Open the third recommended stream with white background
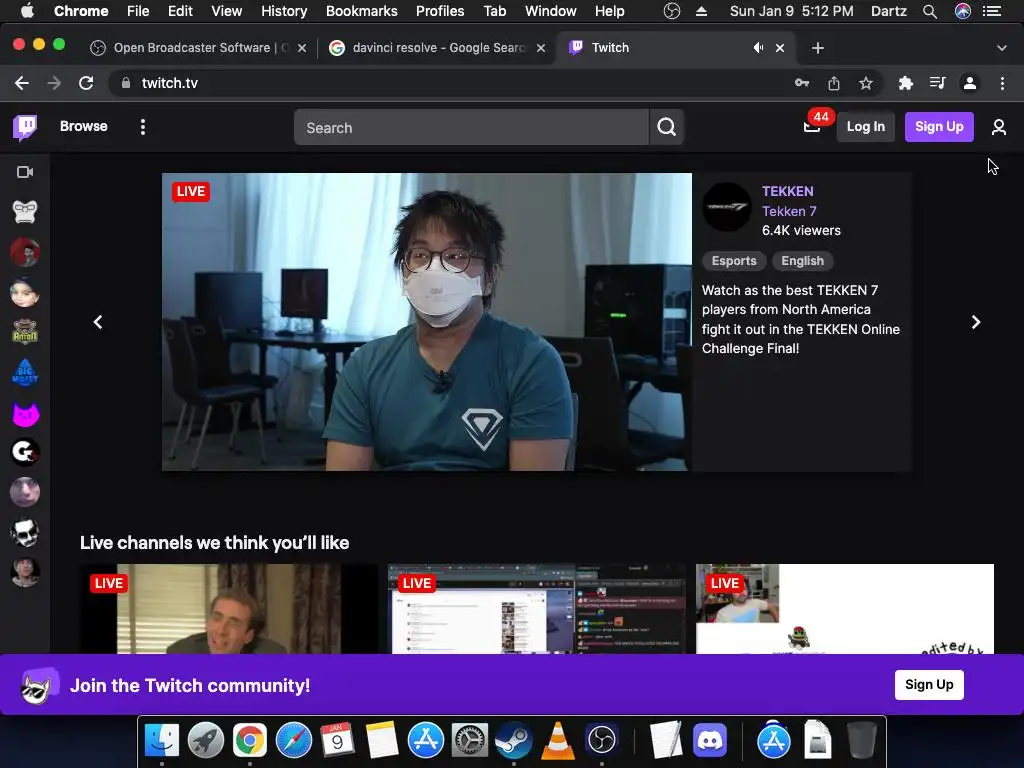This screenshot has width=1024, height=768. (x=844, y=609)
